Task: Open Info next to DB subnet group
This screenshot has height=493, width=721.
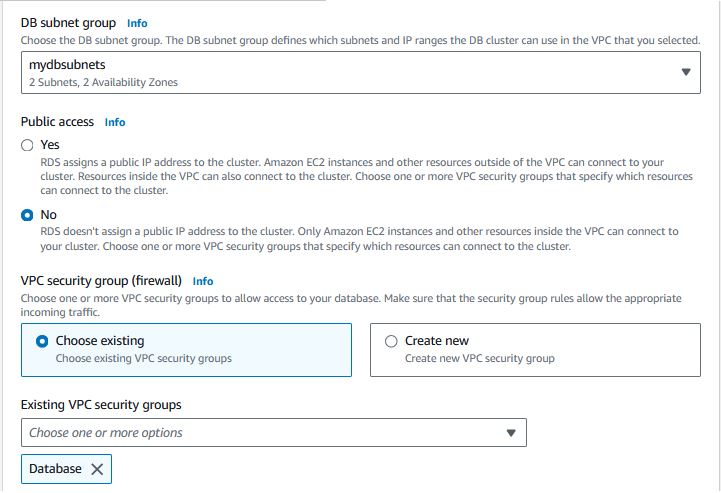Action: tap(137, 23)
